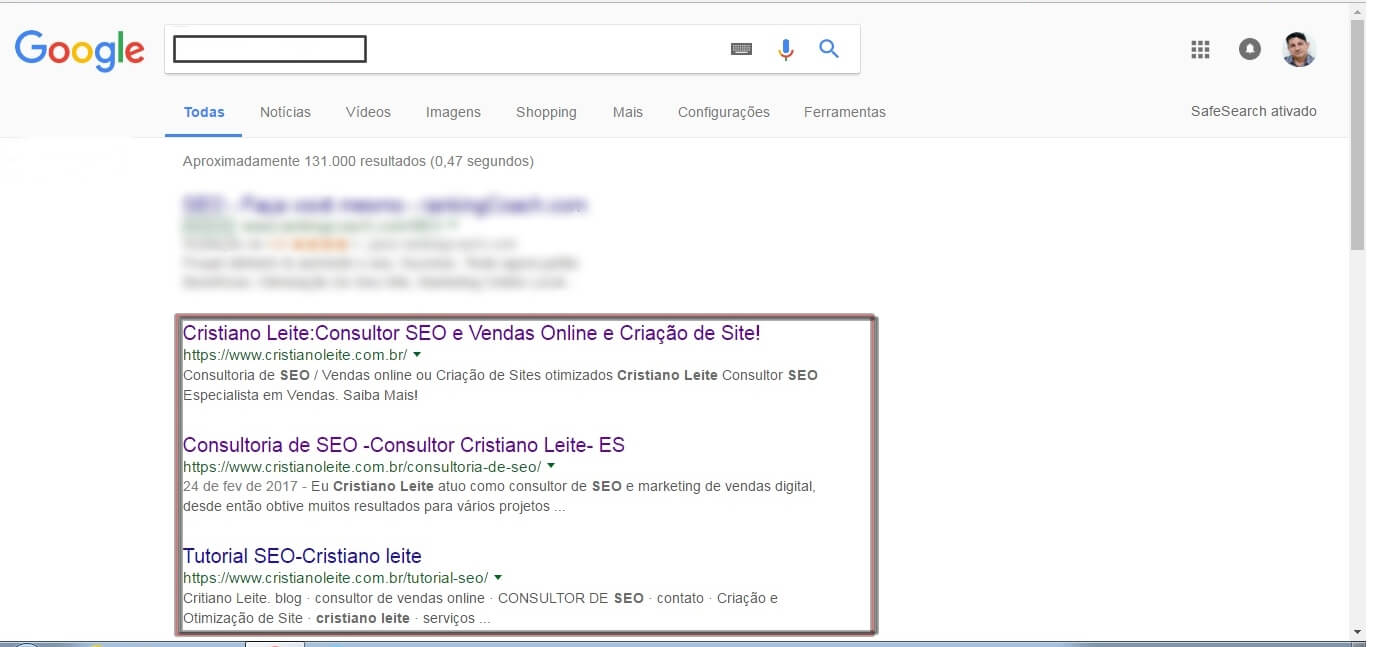Open 'Consultoria de SEO -Consultor Cristiano Leite- ES' result
Viewport: 1374px width, 647px height.
click(x=404, y=444)
